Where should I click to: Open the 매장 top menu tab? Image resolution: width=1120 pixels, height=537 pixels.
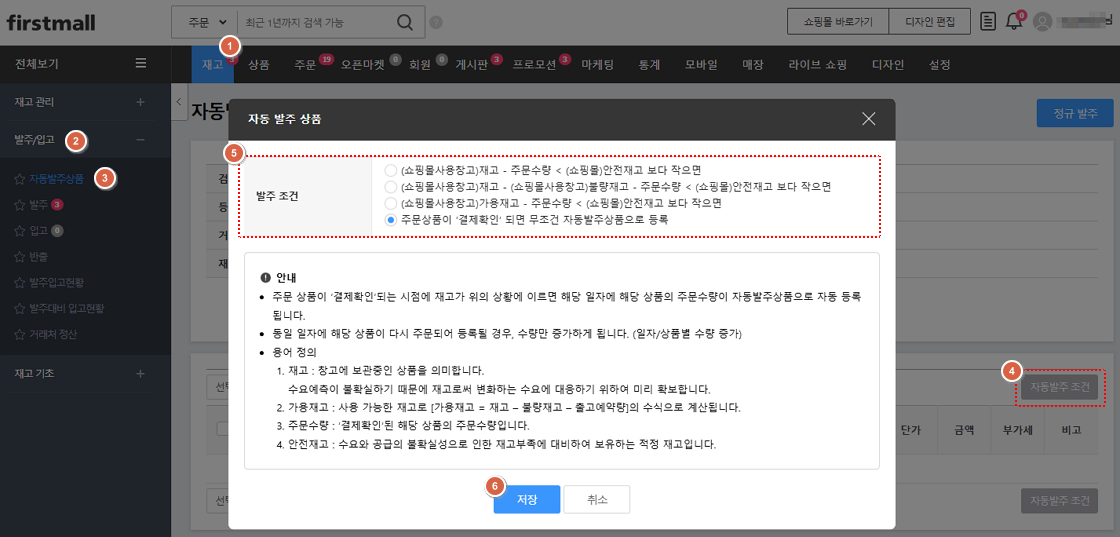(x=753, y=65)
